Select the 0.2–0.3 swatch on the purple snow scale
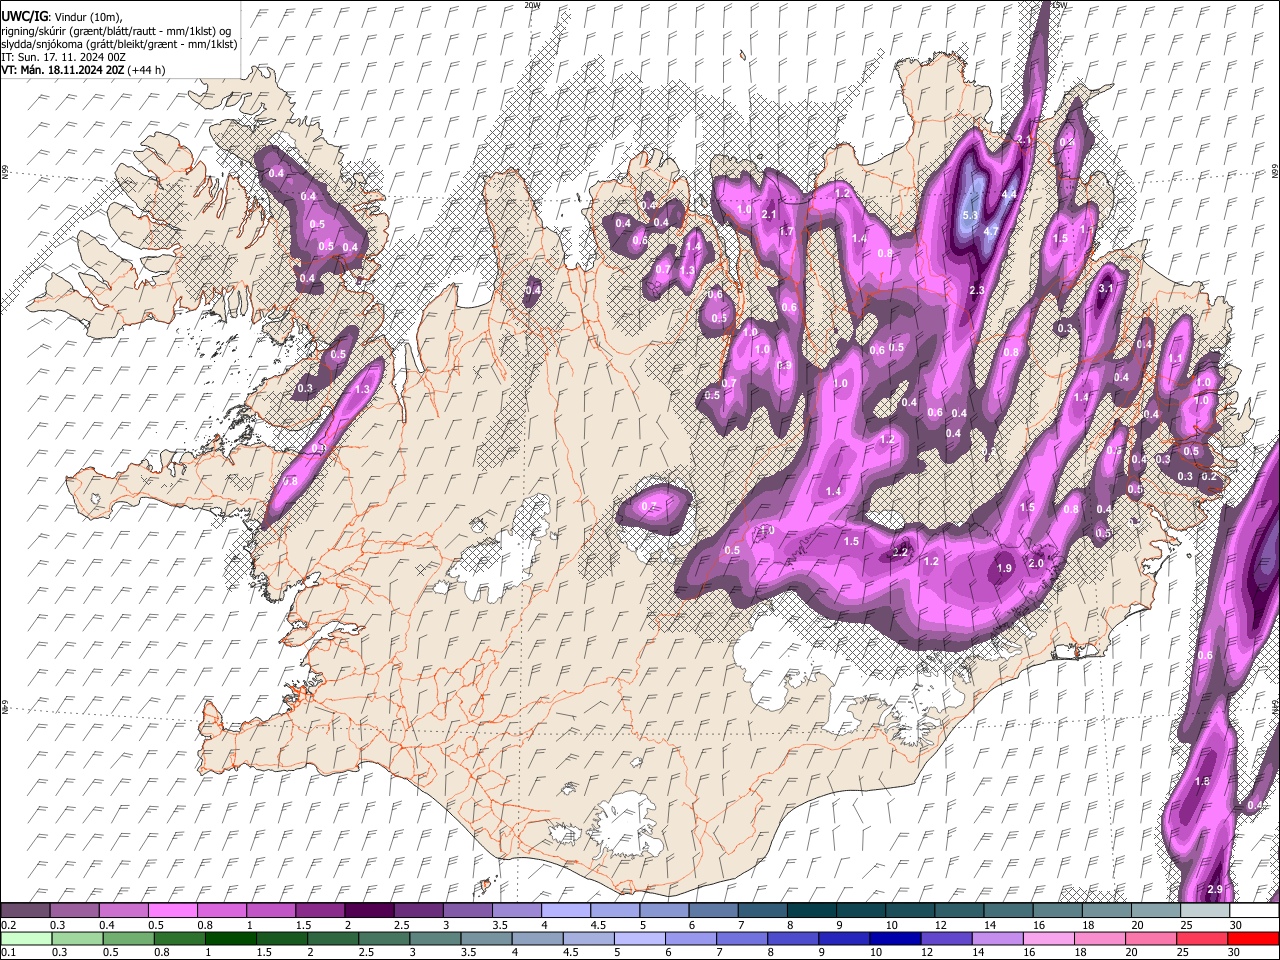This screenshot has height=960, width=1280. point(25,910)
